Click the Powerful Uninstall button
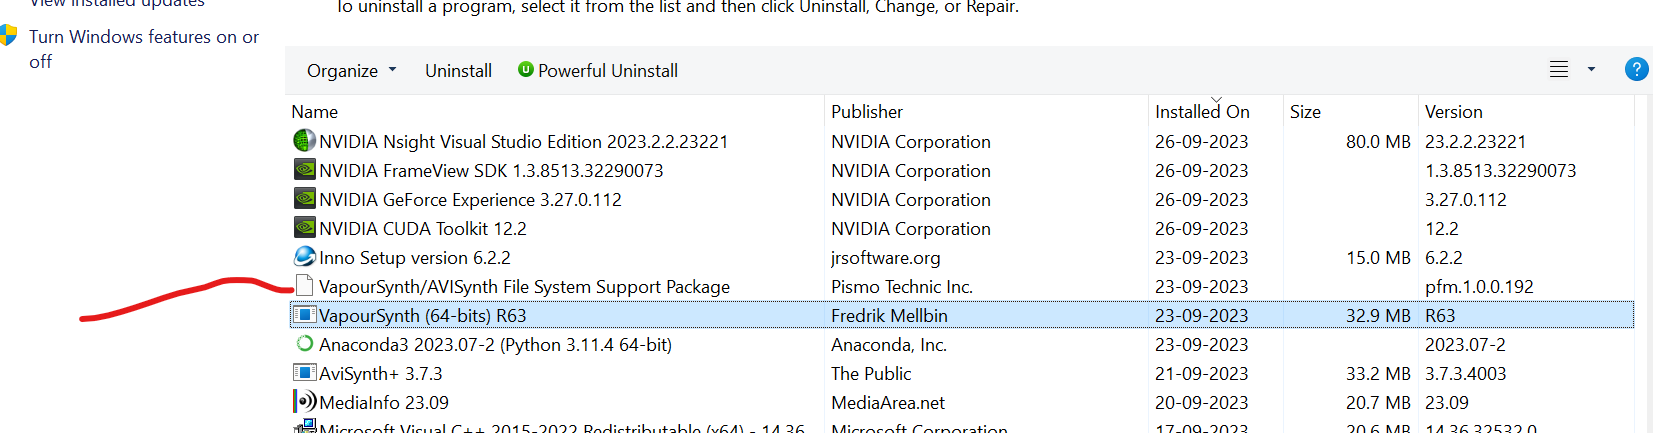This screenshot has height=433, width=1653. (x=597, y=71)
